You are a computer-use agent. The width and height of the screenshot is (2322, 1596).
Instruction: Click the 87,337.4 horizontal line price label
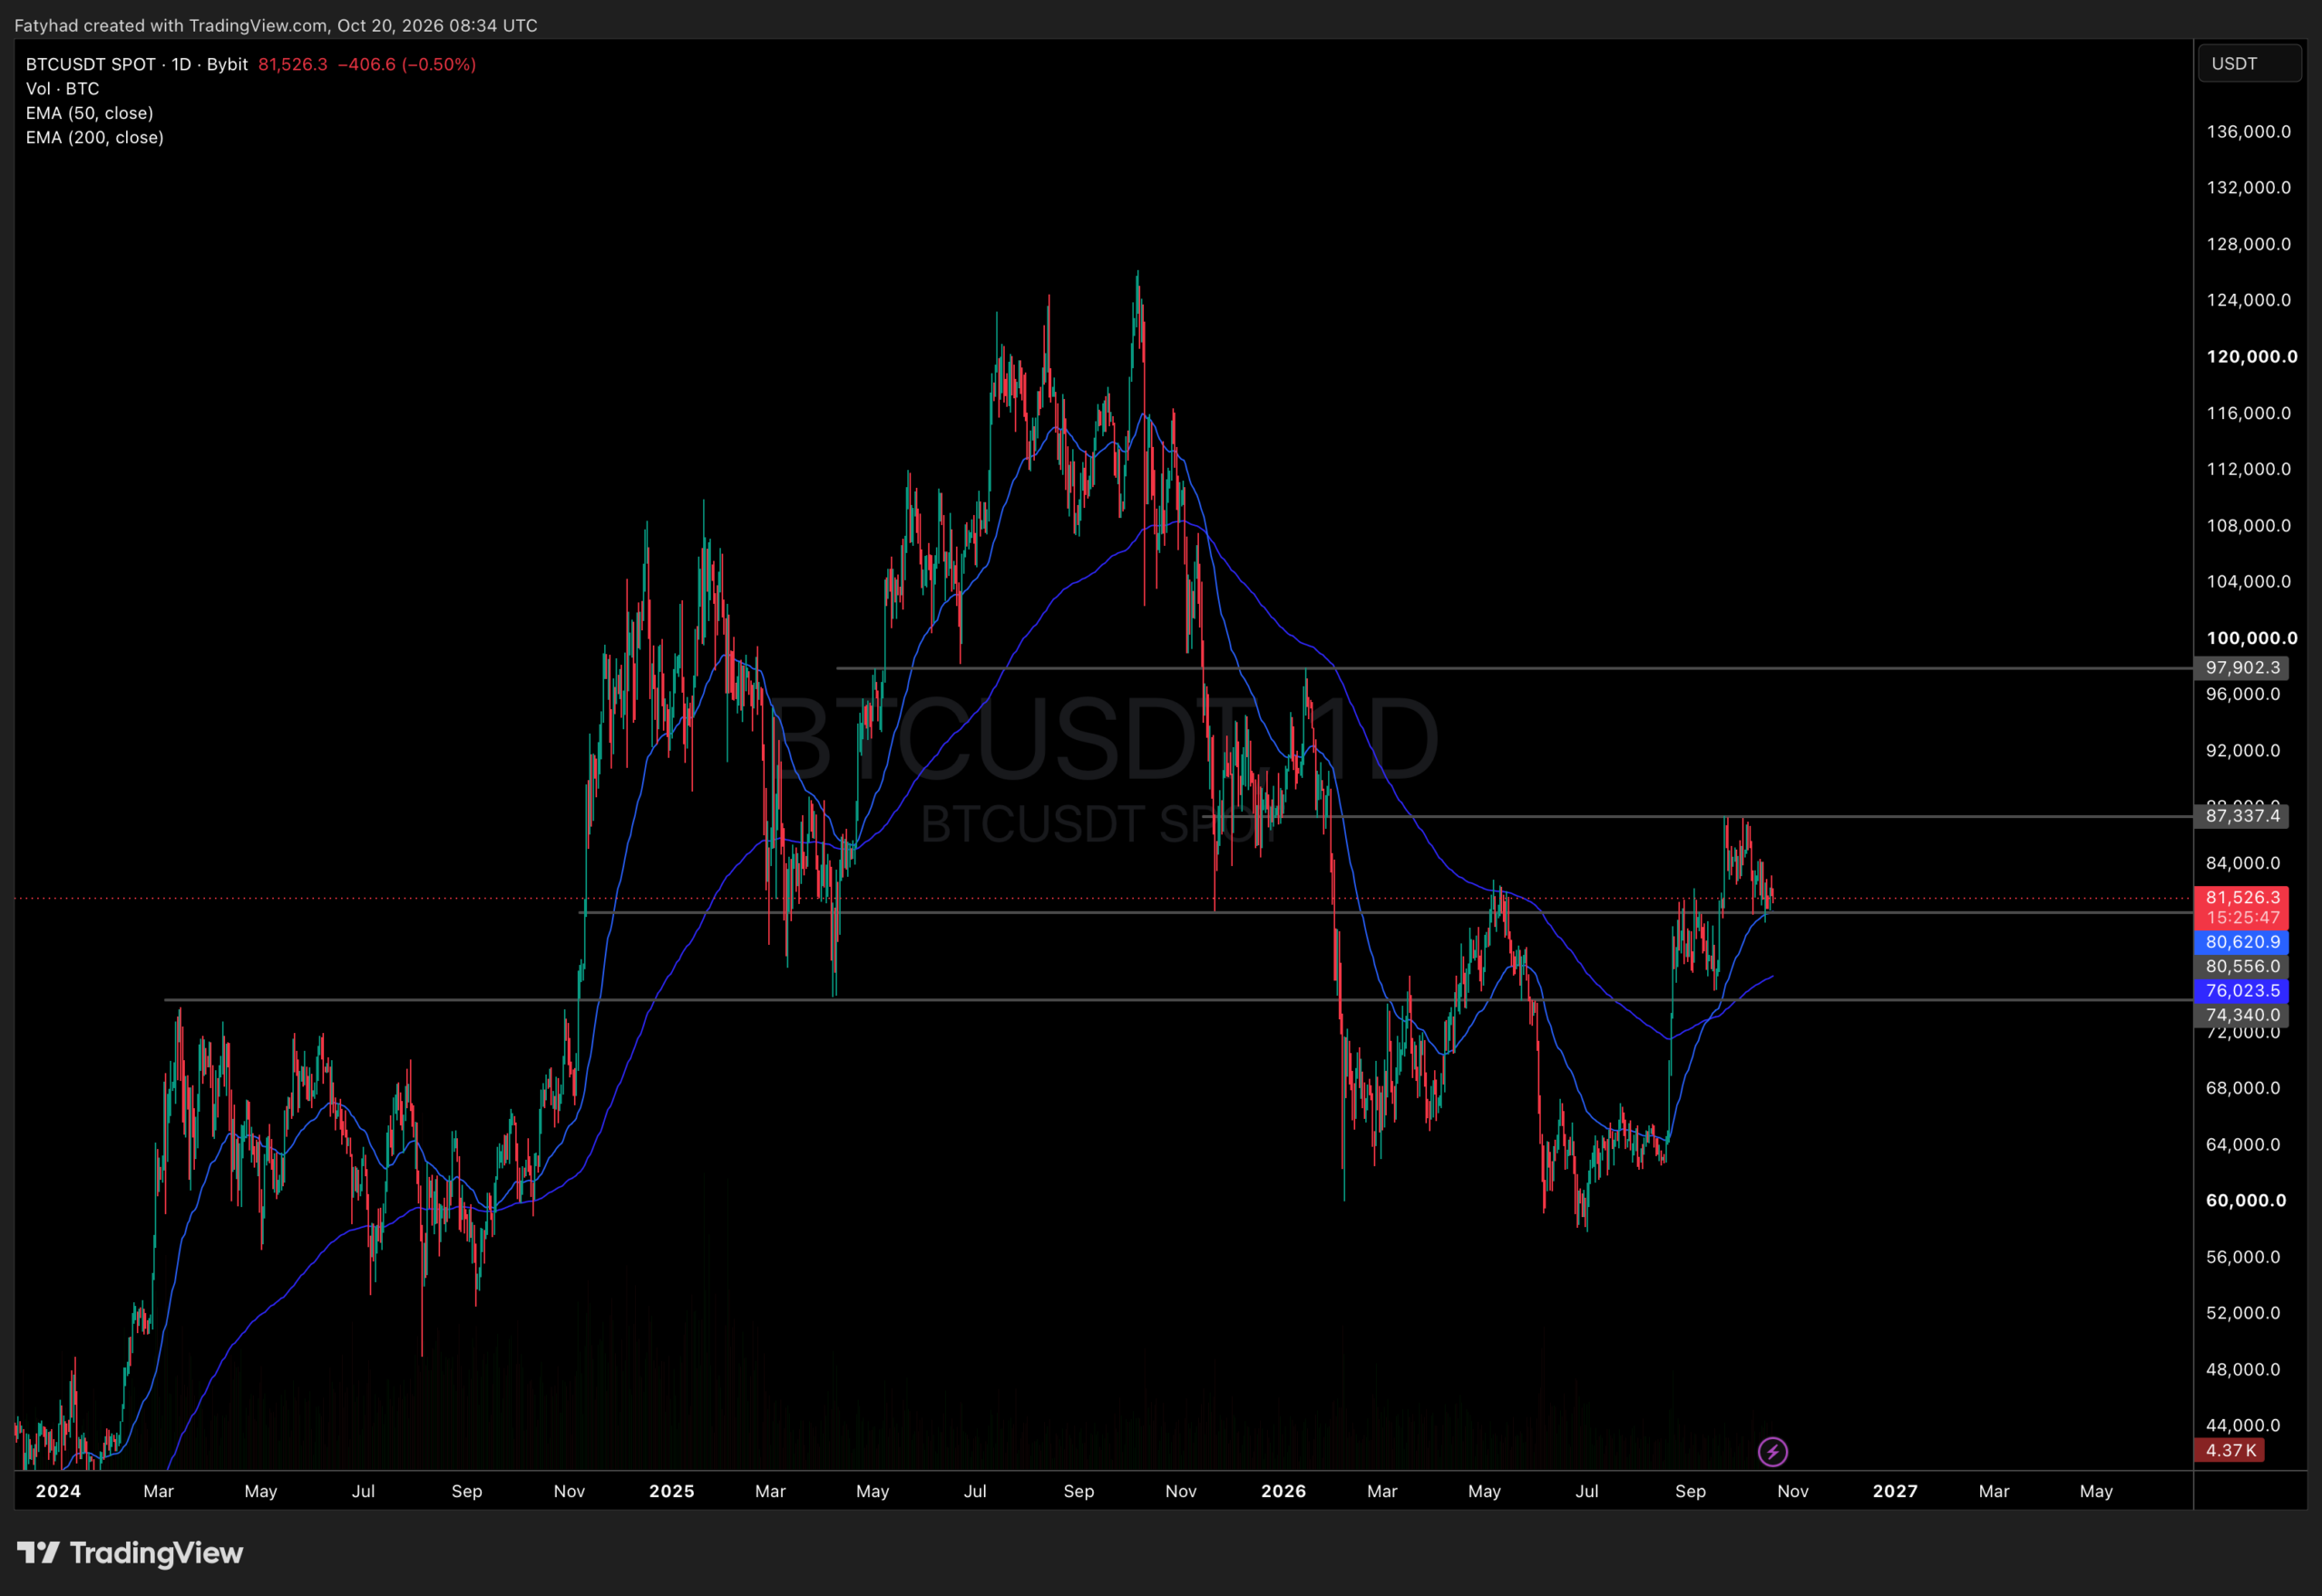pyautogui.click(x=2241, y=816)
